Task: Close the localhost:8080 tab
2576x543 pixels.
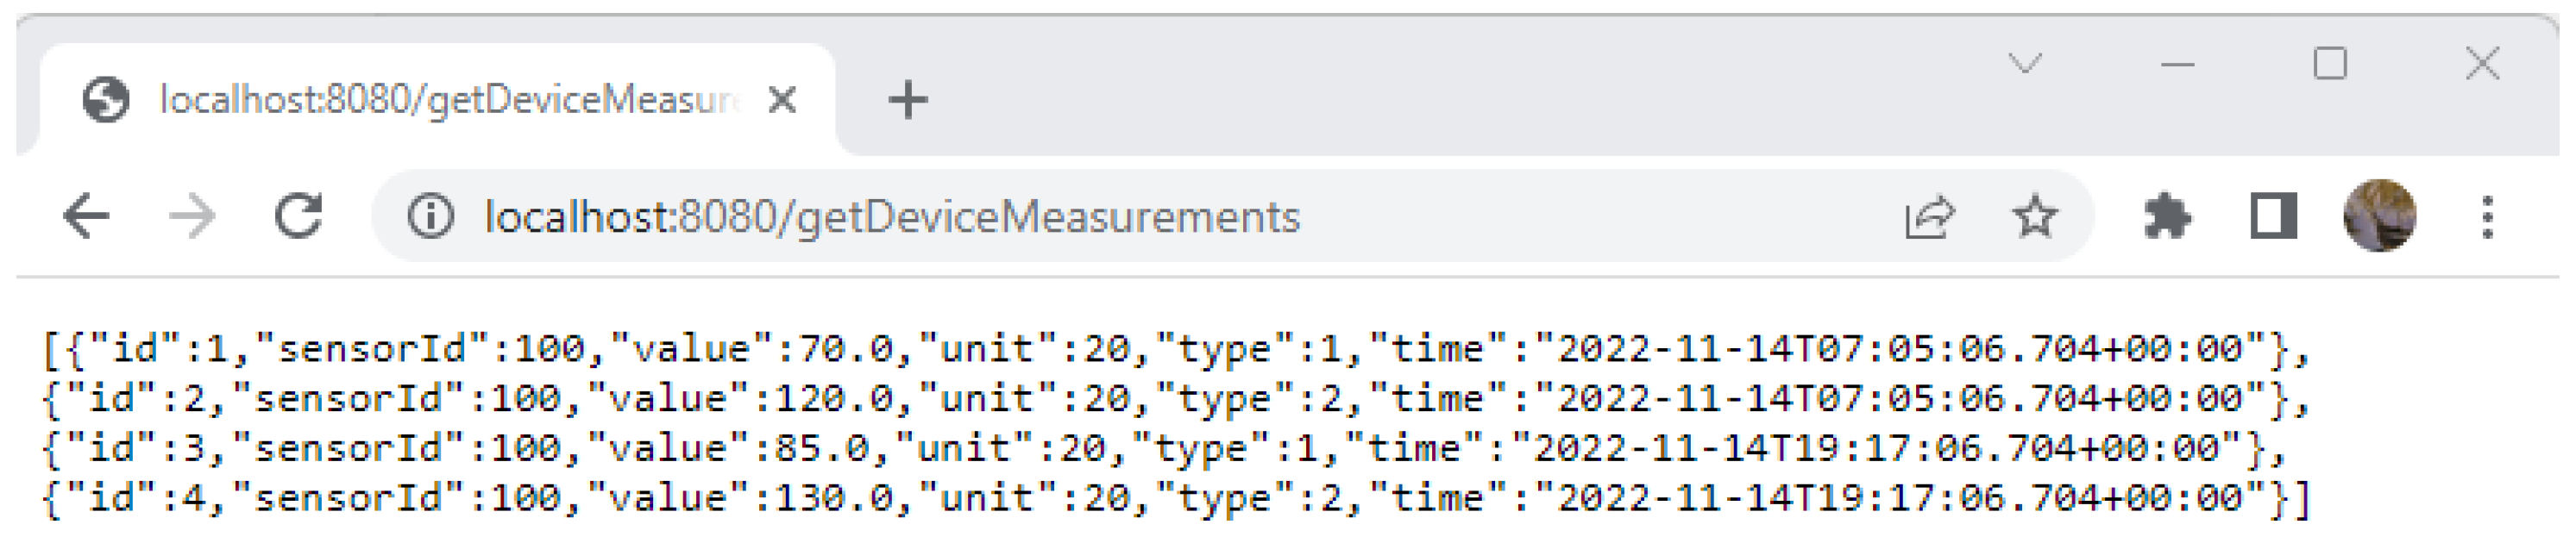Action: (782, 100)
